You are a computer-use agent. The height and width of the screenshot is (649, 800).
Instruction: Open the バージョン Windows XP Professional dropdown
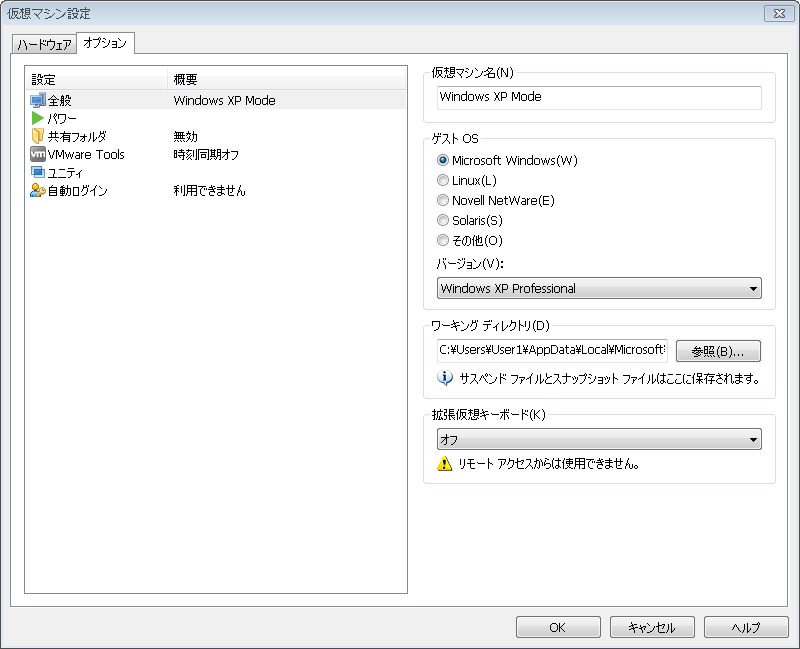599,288
